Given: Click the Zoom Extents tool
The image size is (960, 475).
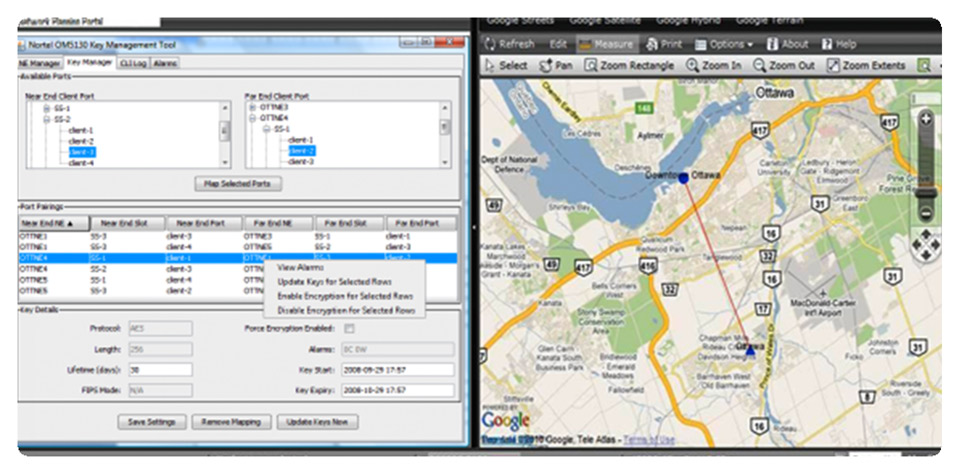Looking at the screenshot, I should pyautogui.click(x=866, y=65).
